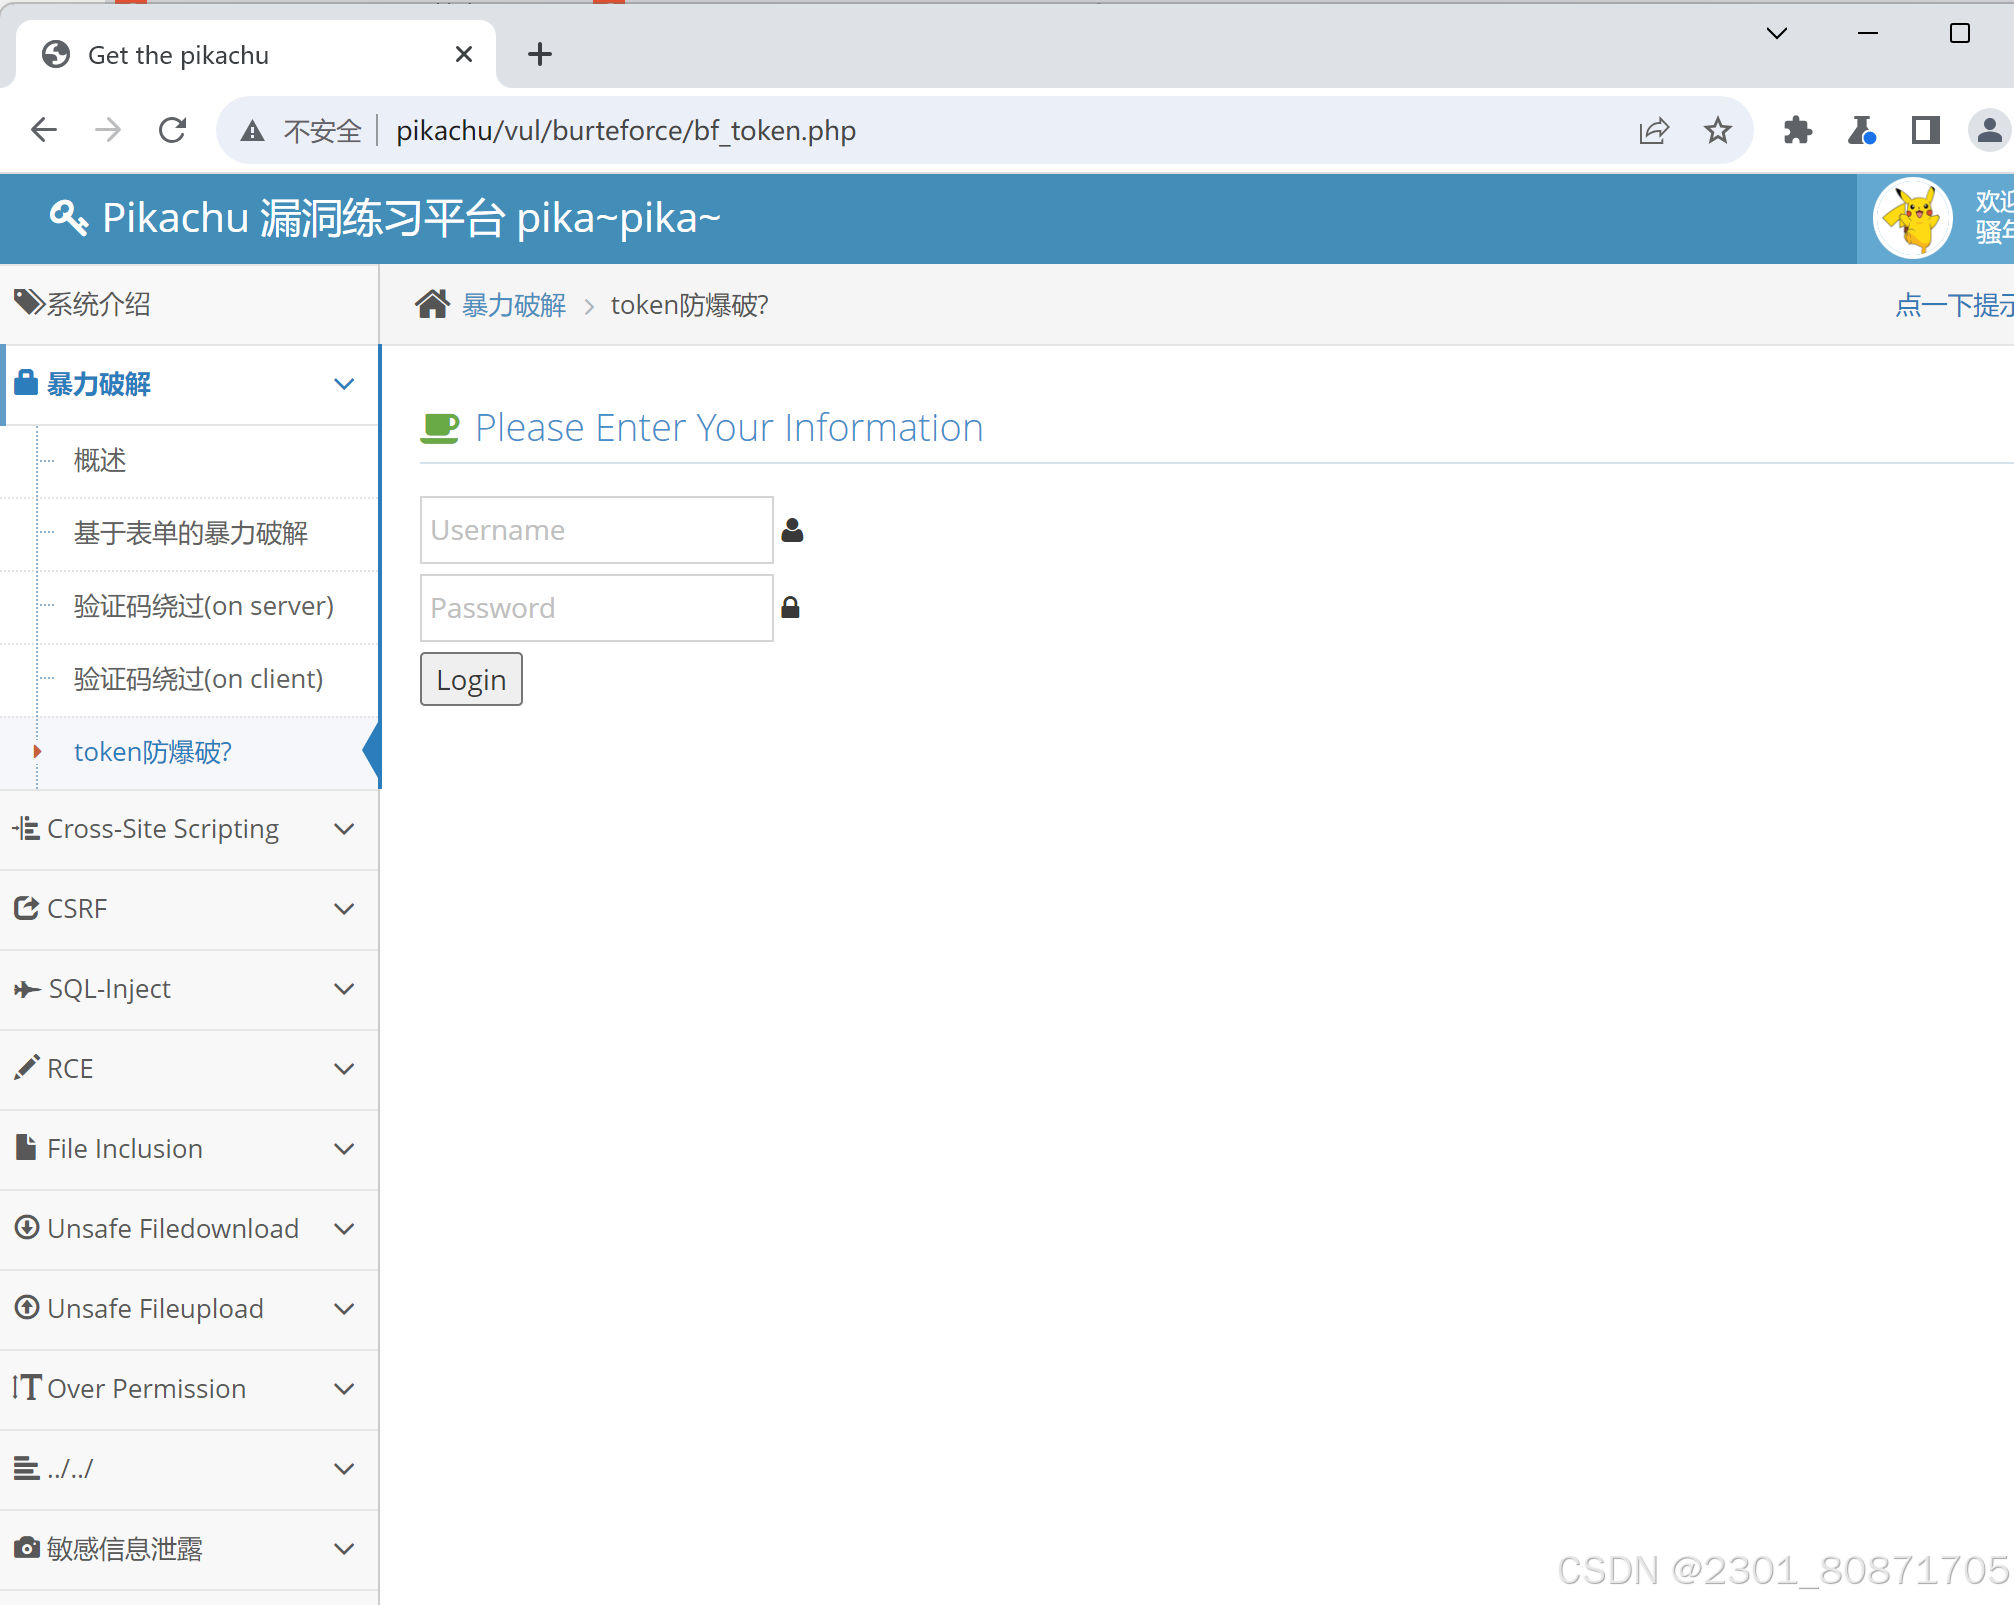This screenshot has height=1605, width=2014.
Task: Open the 验证码绕过(on server) page
Action: click(x=204, y=606)
